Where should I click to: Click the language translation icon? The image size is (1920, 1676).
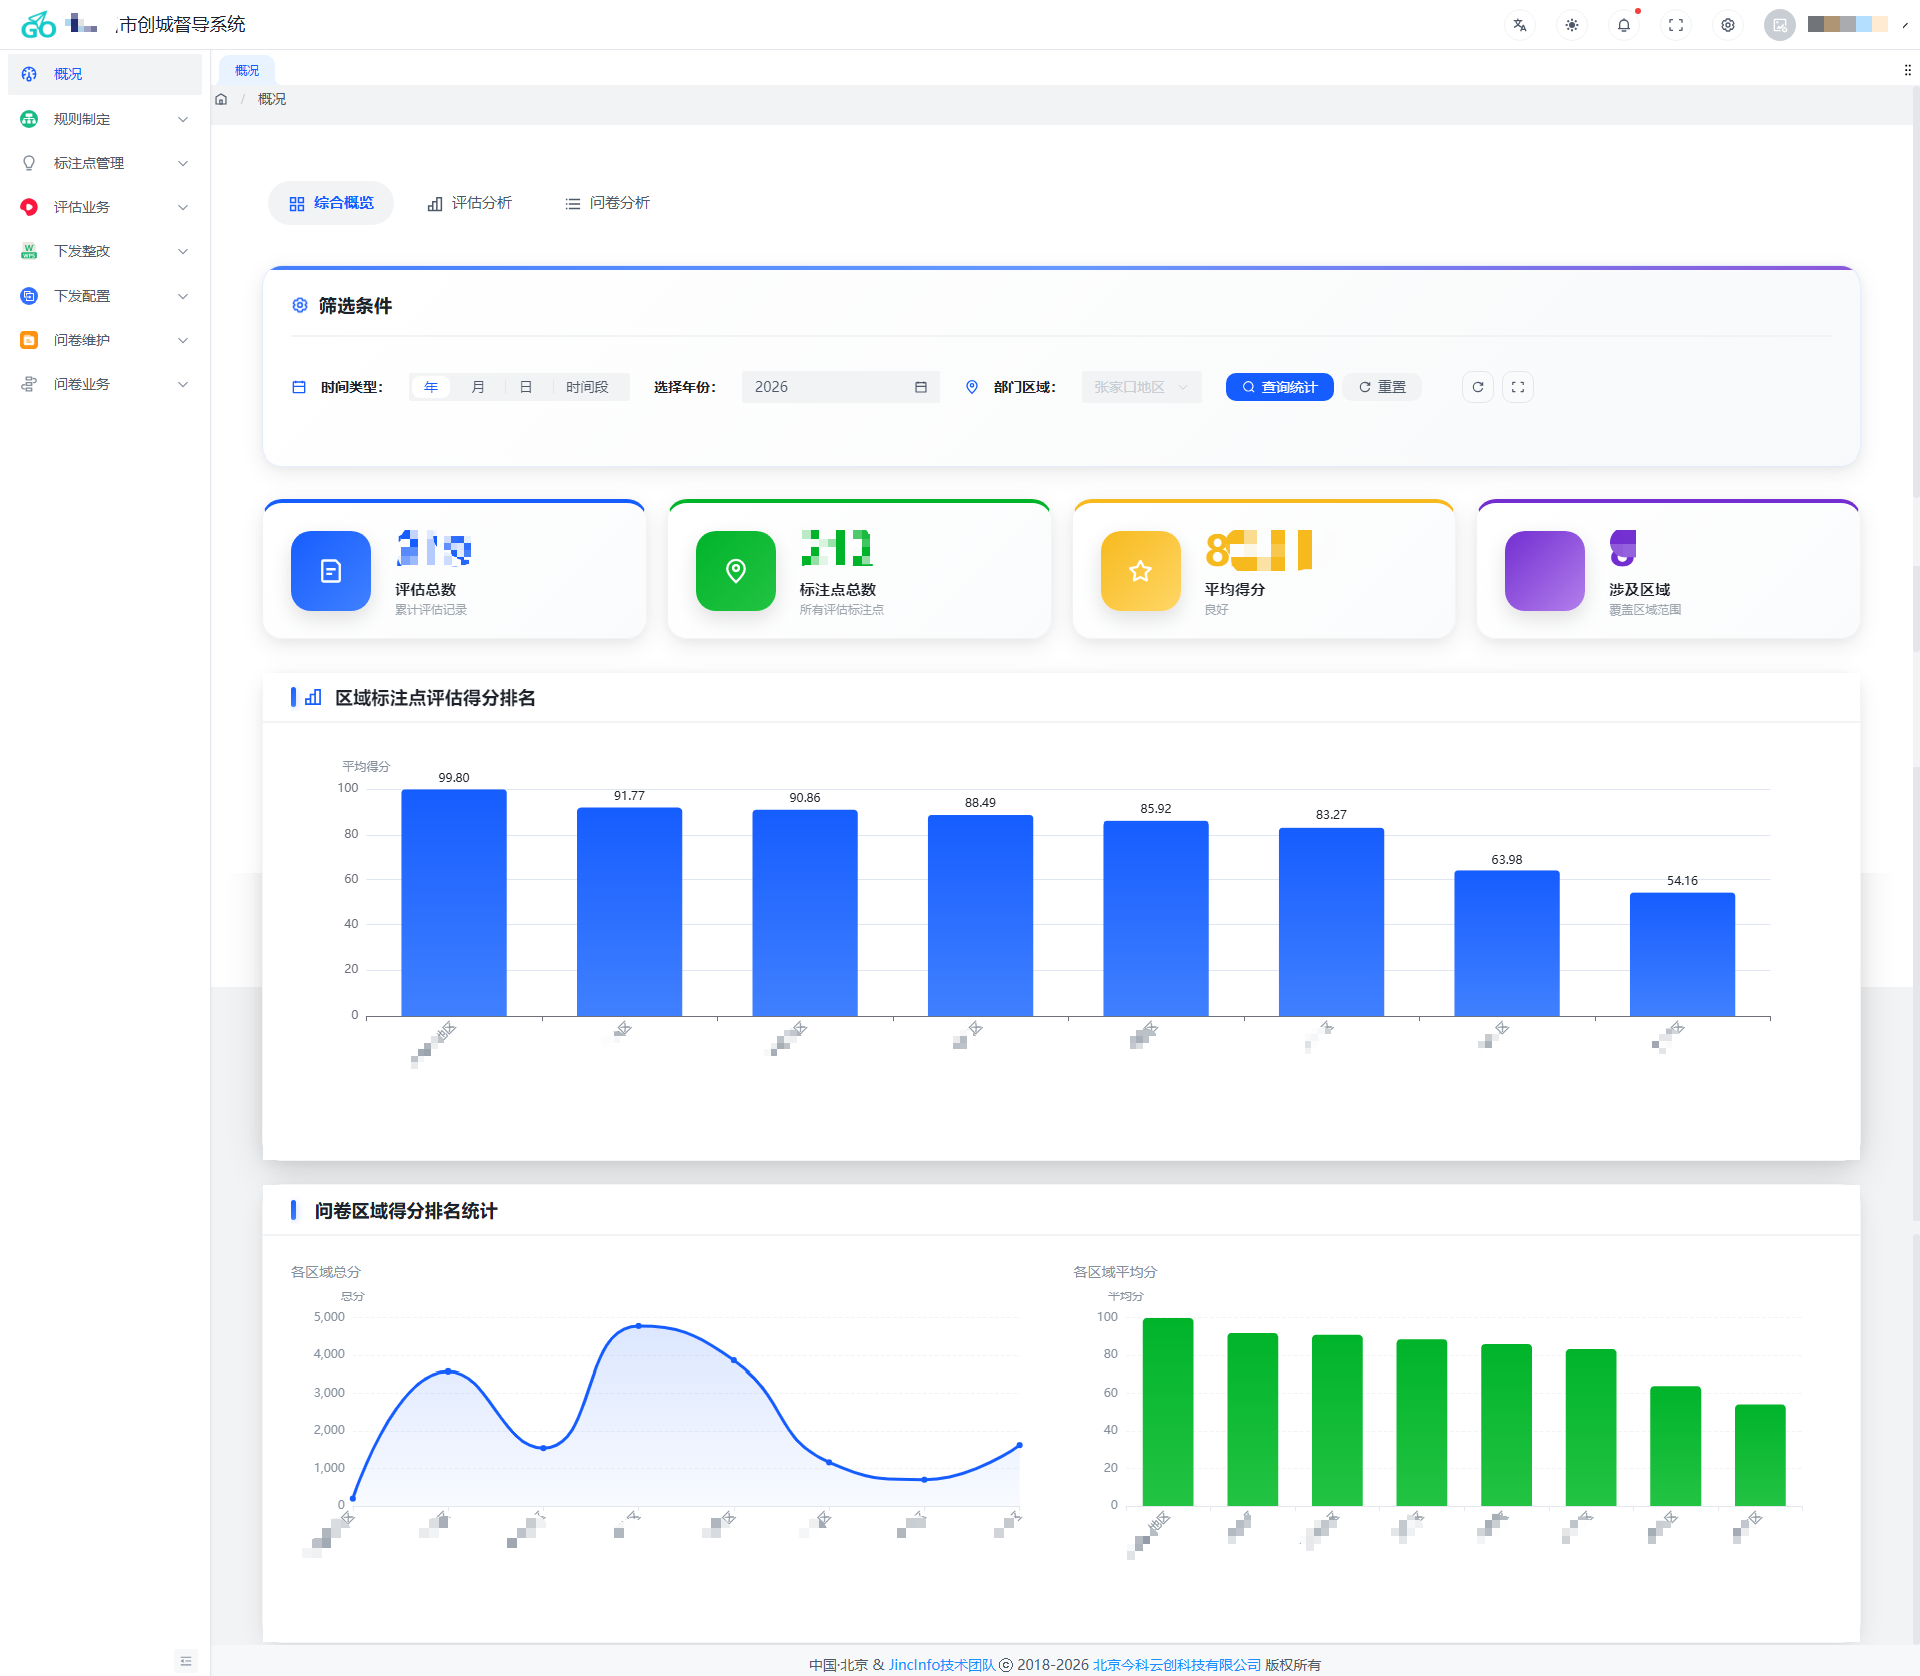pyautogui.click(x=1520, y=25)
